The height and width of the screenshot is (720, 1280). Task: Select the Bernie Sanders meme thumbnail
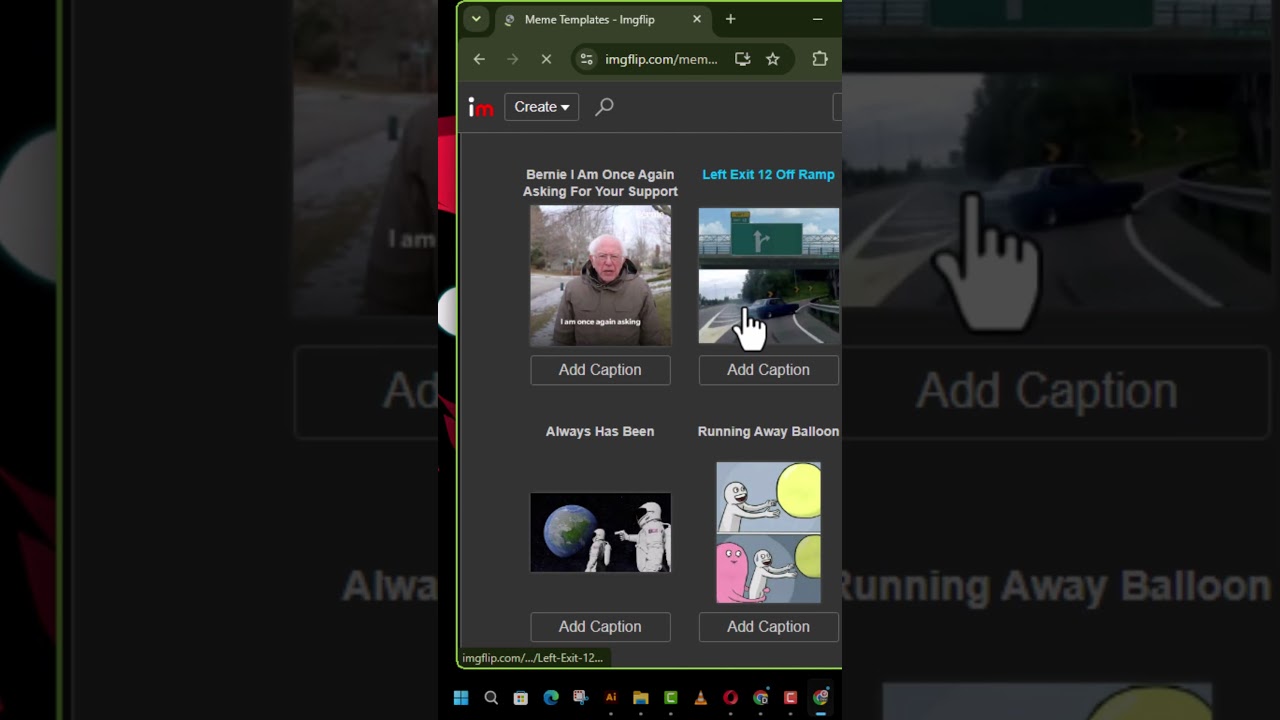[x=600, y=275]
